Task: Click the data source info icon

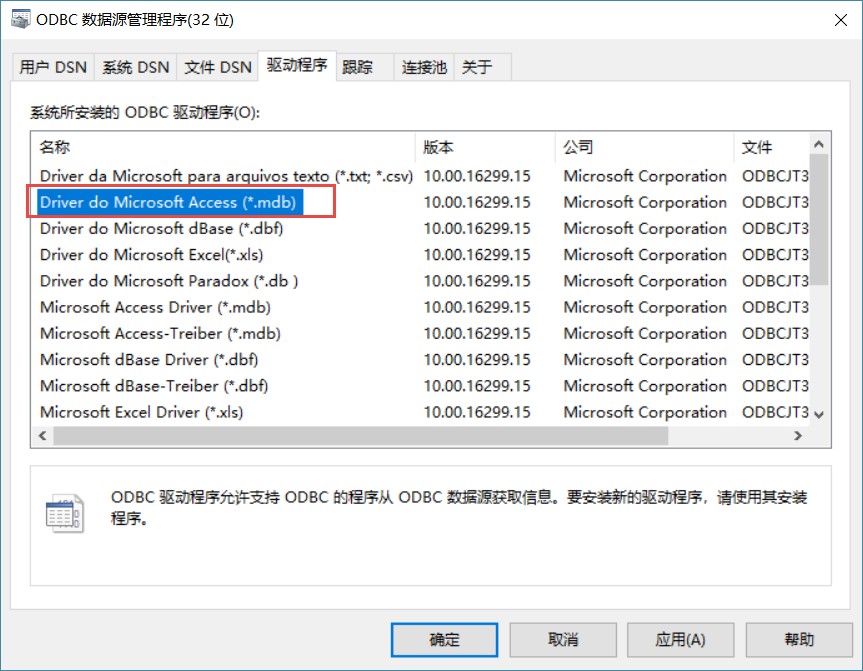Action: click(x=65, y=511)
